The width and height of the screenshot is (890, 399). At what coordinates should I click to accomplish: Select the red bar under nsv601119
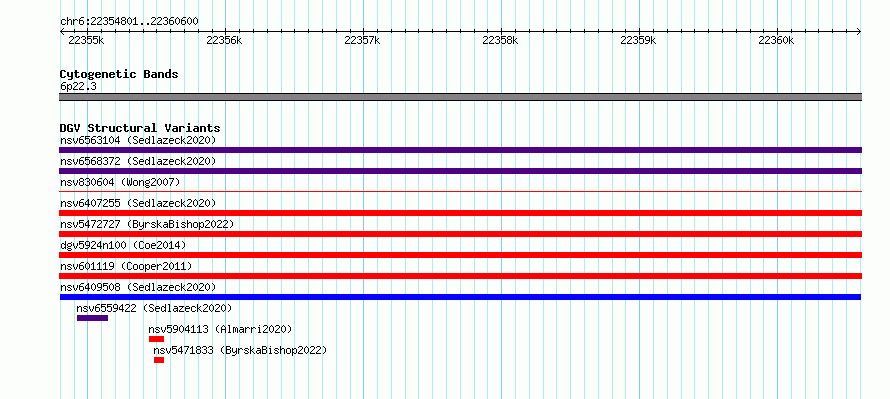click(x=460, y=276)
